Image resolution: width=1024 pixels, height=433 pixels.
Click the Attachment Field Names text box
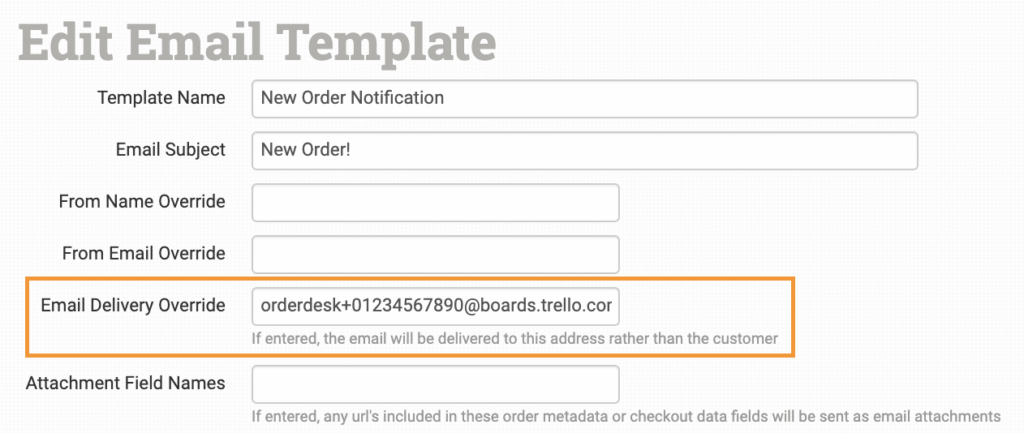[x=435, y=384]
